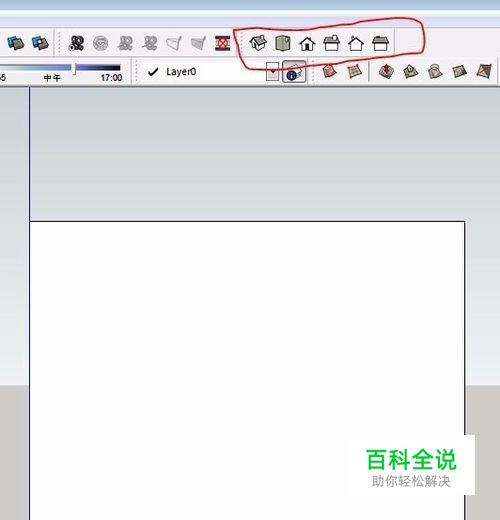This screenshot has width=500, height=520.
Task: Switch to the Front view house icon
Action: (307, 44)
